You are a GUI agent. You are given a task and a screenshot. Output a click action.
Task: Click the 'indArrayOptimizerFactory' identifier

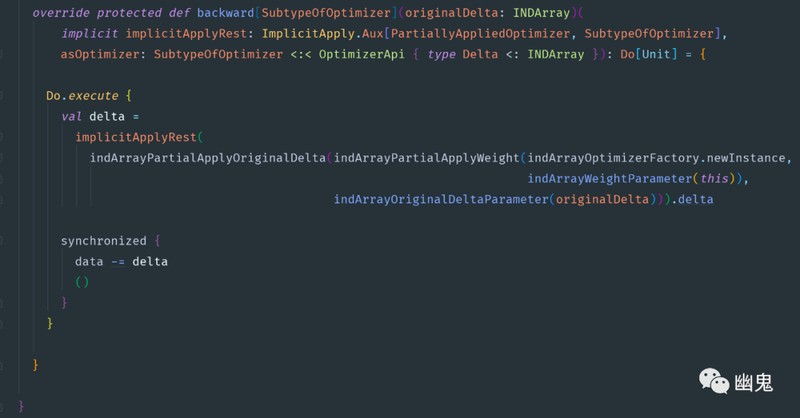click(x=613, y=158)
